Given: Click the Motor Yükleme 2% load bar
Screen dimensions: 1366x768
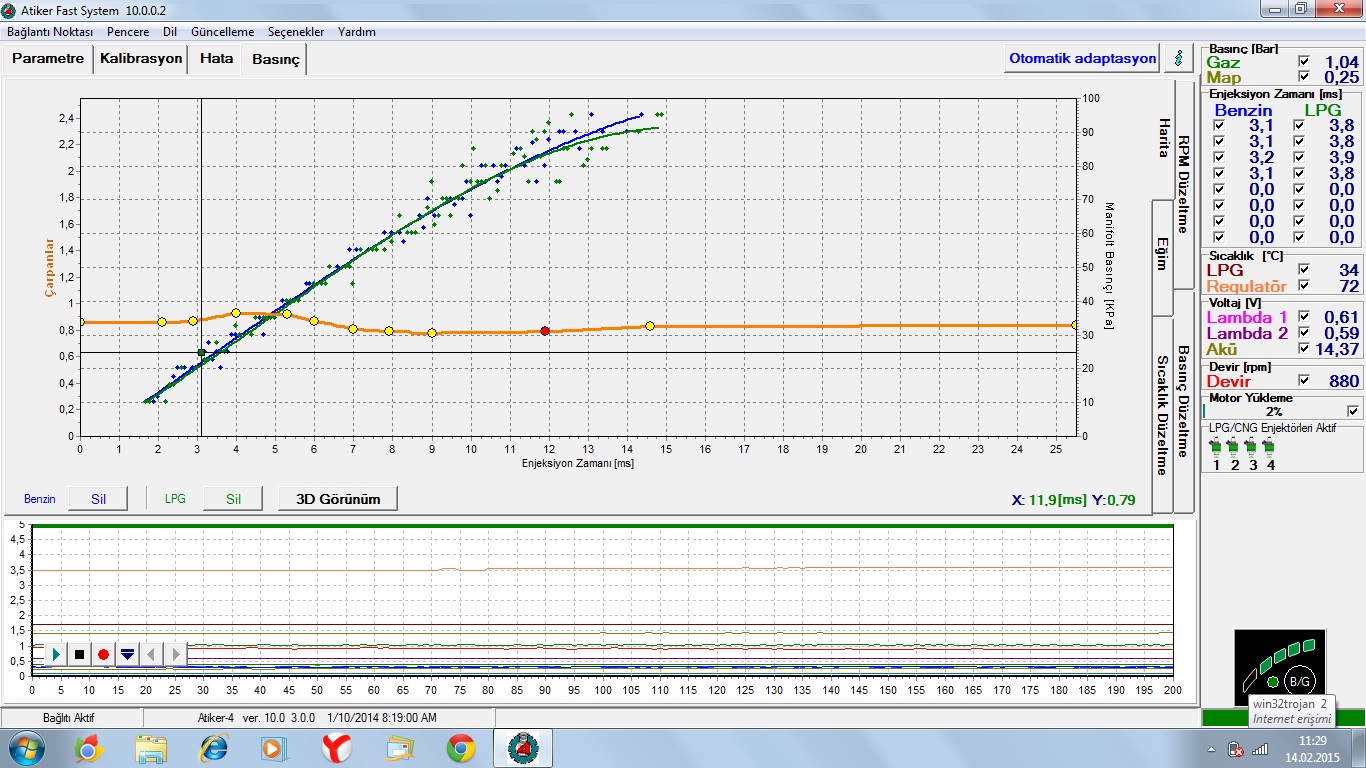Looking at the screenshot, I should pos(1273,411).
